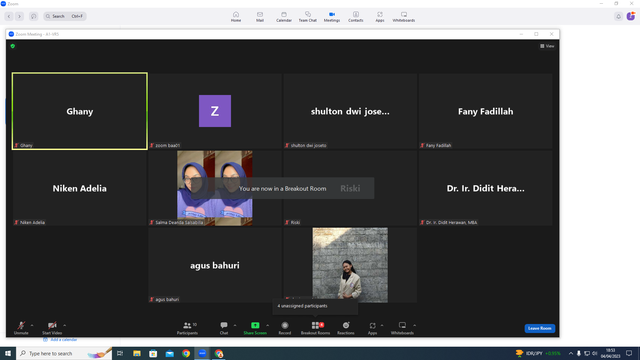Screen dimensions: 640x360
Task: Open the Windows Start menu
Action: 8,353
